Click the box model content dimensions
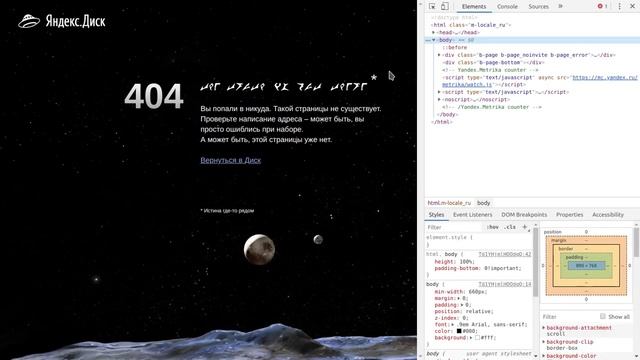Image resolution: width=640 pixels, height=360 pixels. 586,266
